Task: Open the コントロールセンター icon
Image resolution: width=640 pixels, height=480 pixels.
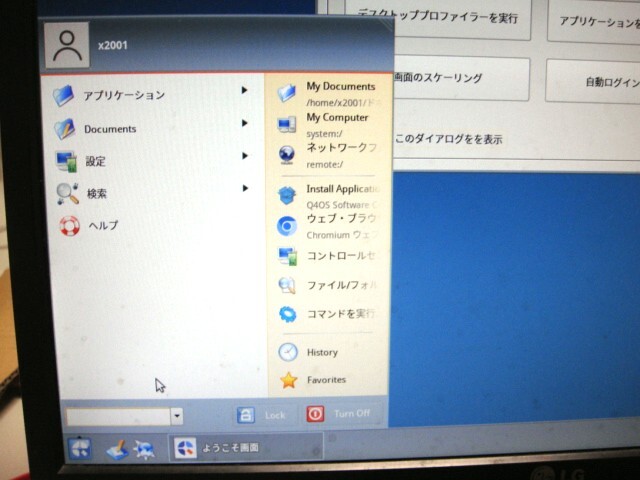Action: point(288,256)
